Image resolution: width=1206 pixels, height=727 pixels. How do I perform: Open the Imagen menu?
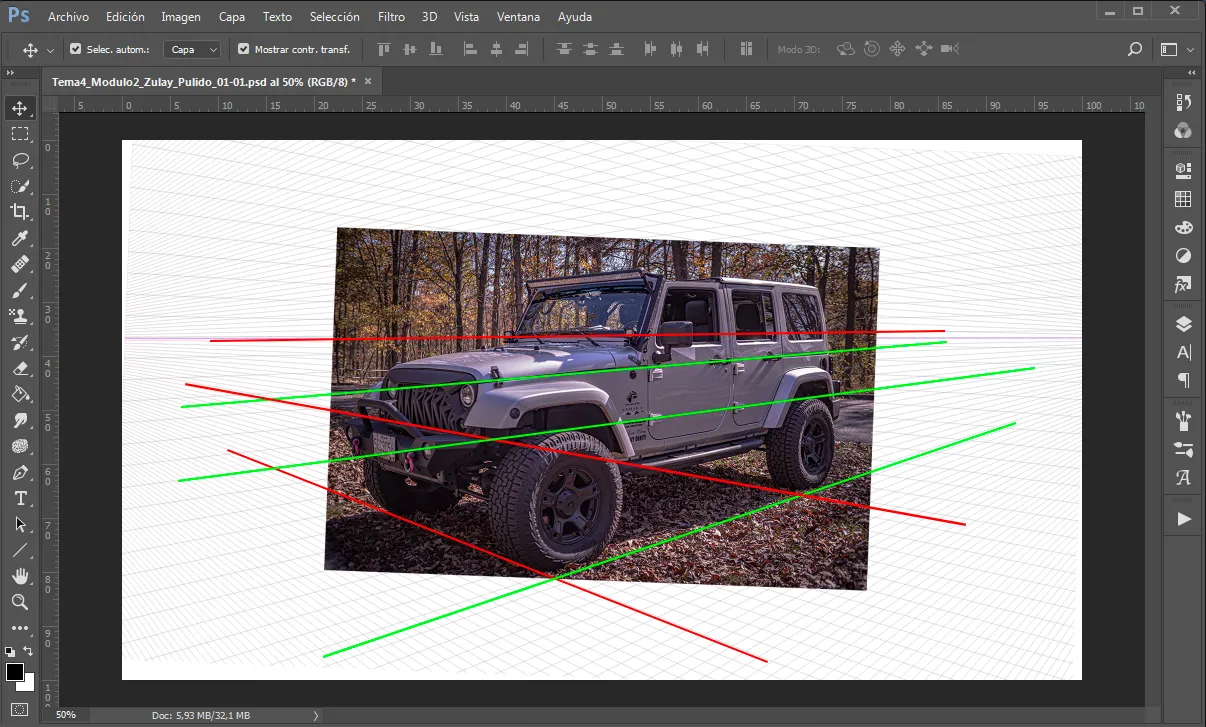[x=181, y=17]
